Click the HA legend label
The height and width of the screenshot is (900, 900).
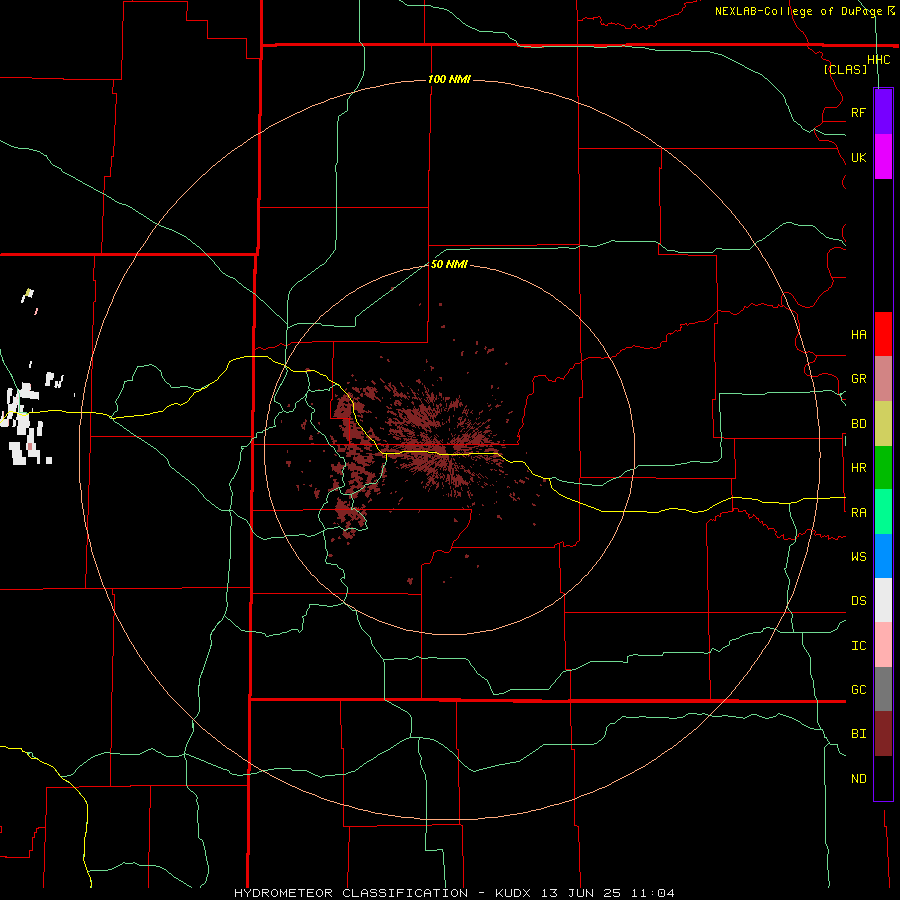click(x=858, y=335)
